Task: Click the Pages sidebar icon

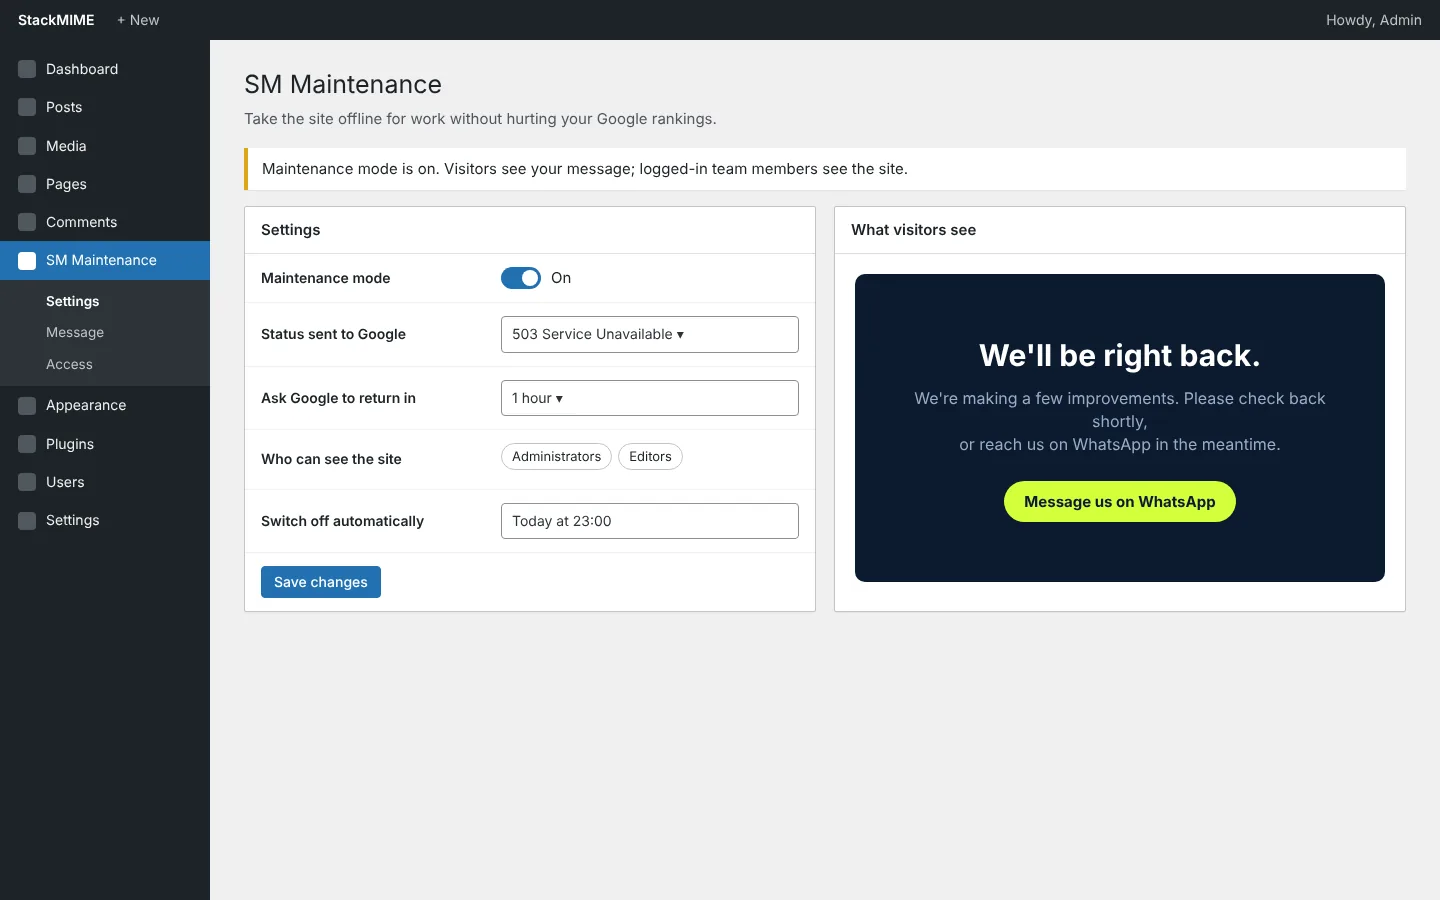Action: pyautogui.click(x=27, y=184)
